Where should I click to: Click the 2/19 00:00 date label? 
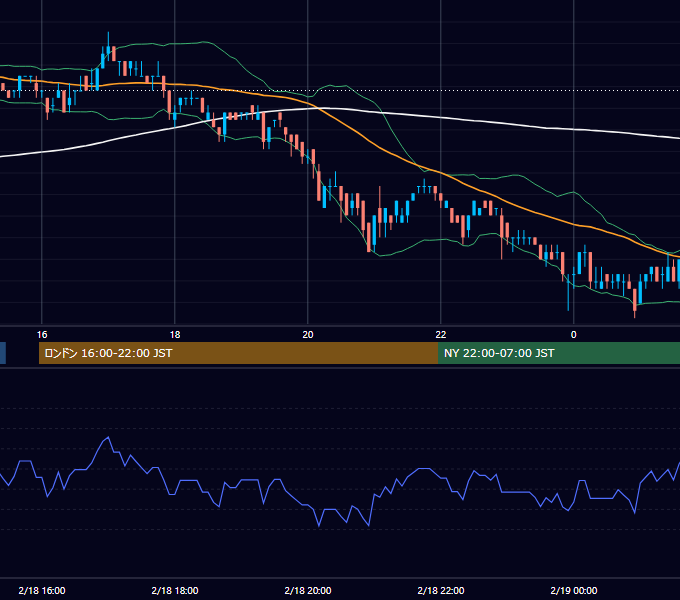coord(574,590)
